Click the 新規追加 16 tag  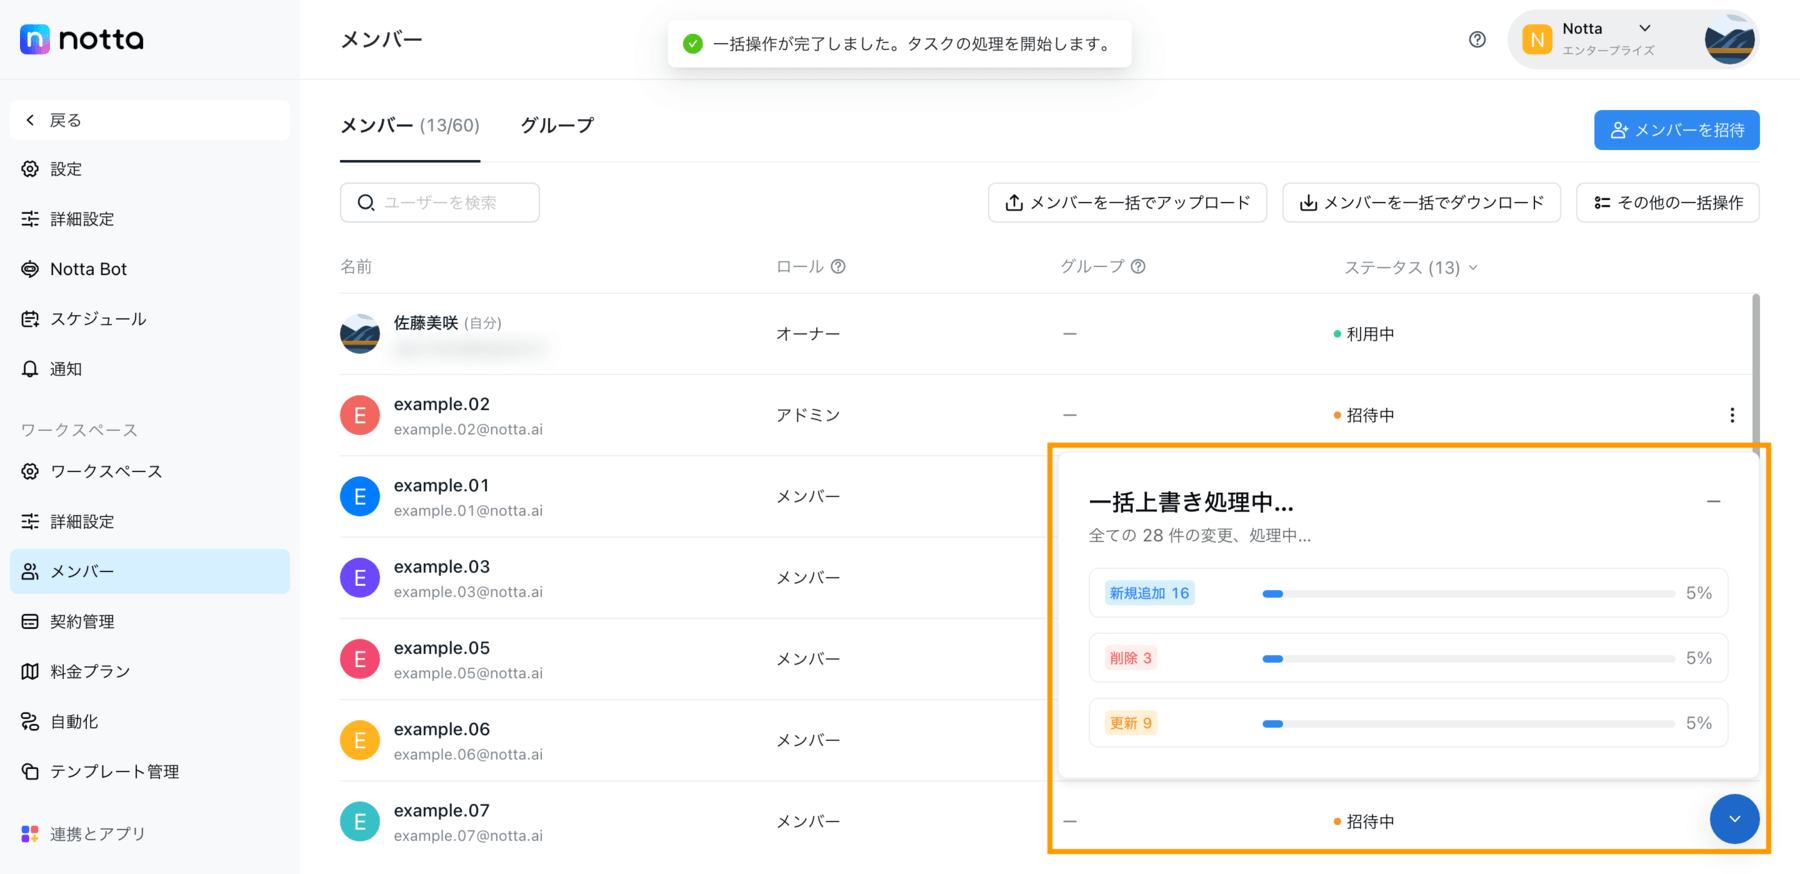[1150, 593]
